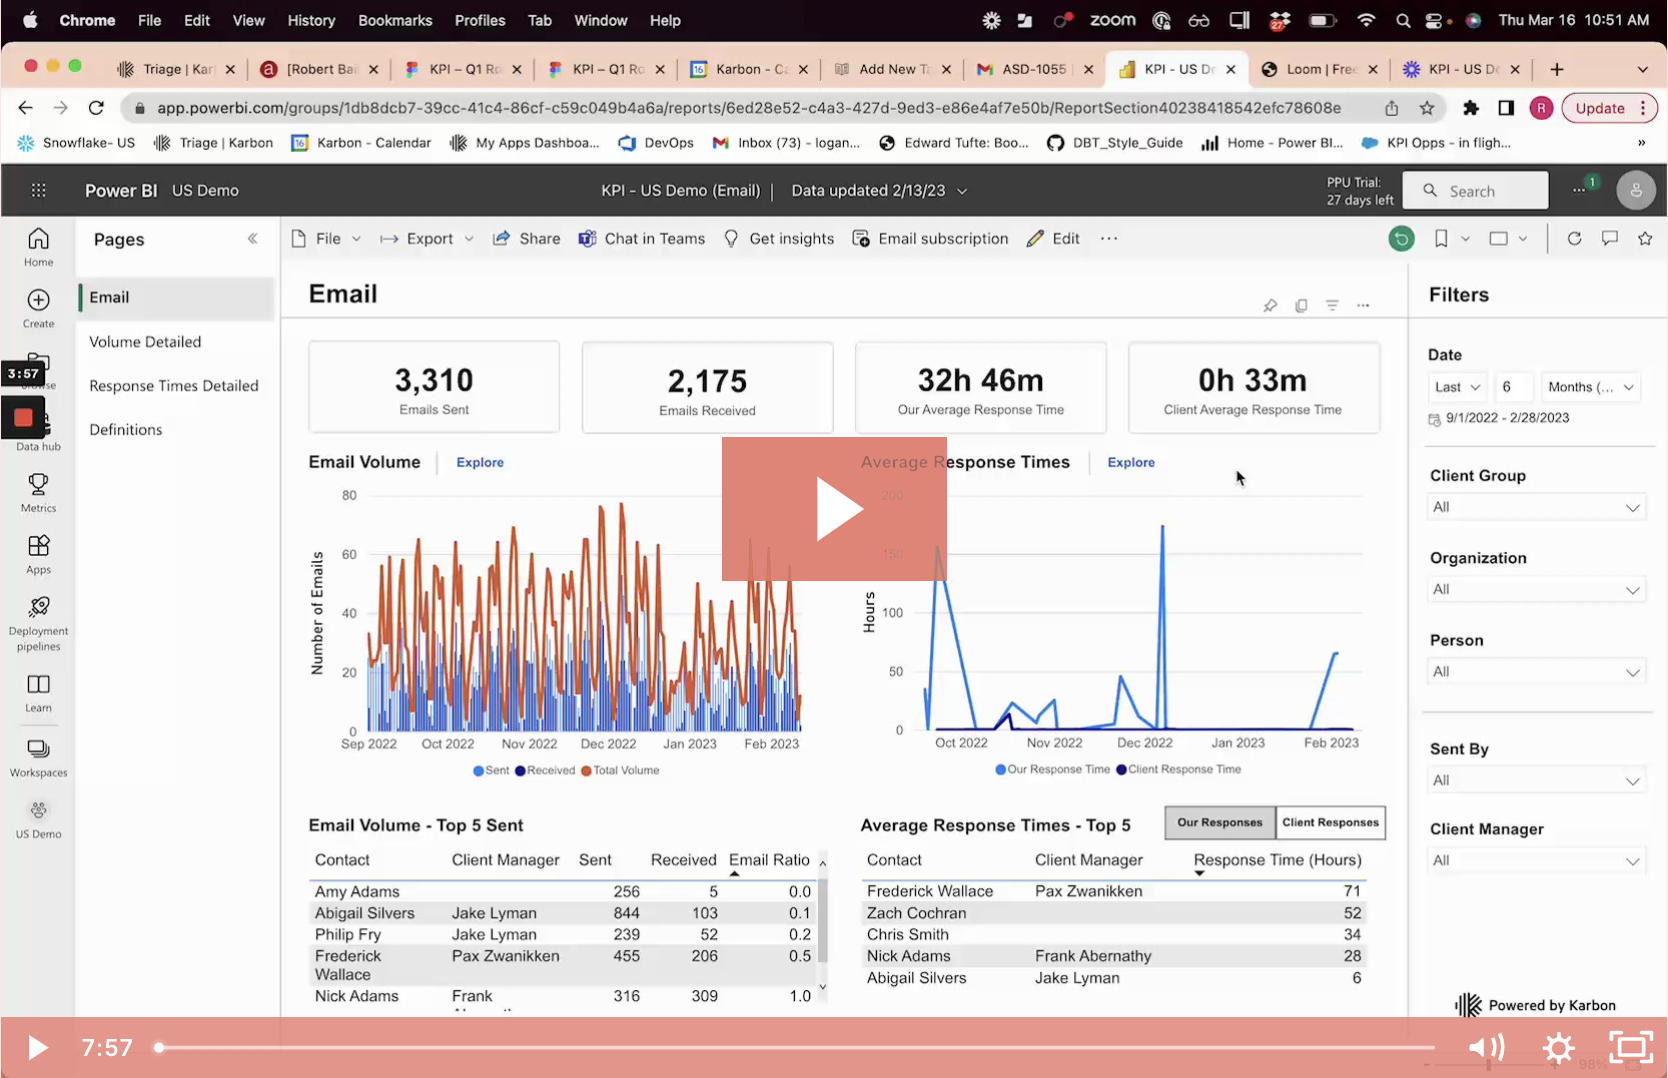
Task: Open the Learn section in sidebar
Action: 38,692
